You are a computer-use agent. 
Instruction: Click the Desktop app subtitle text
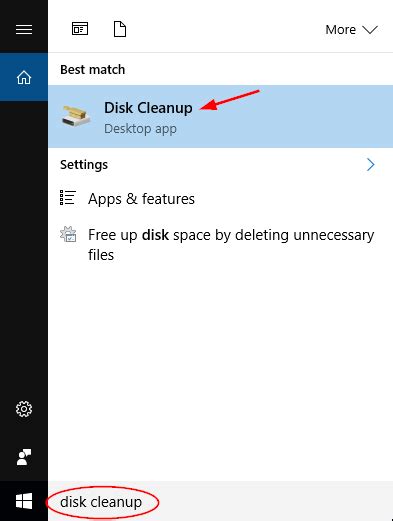[x=140, y=129]
